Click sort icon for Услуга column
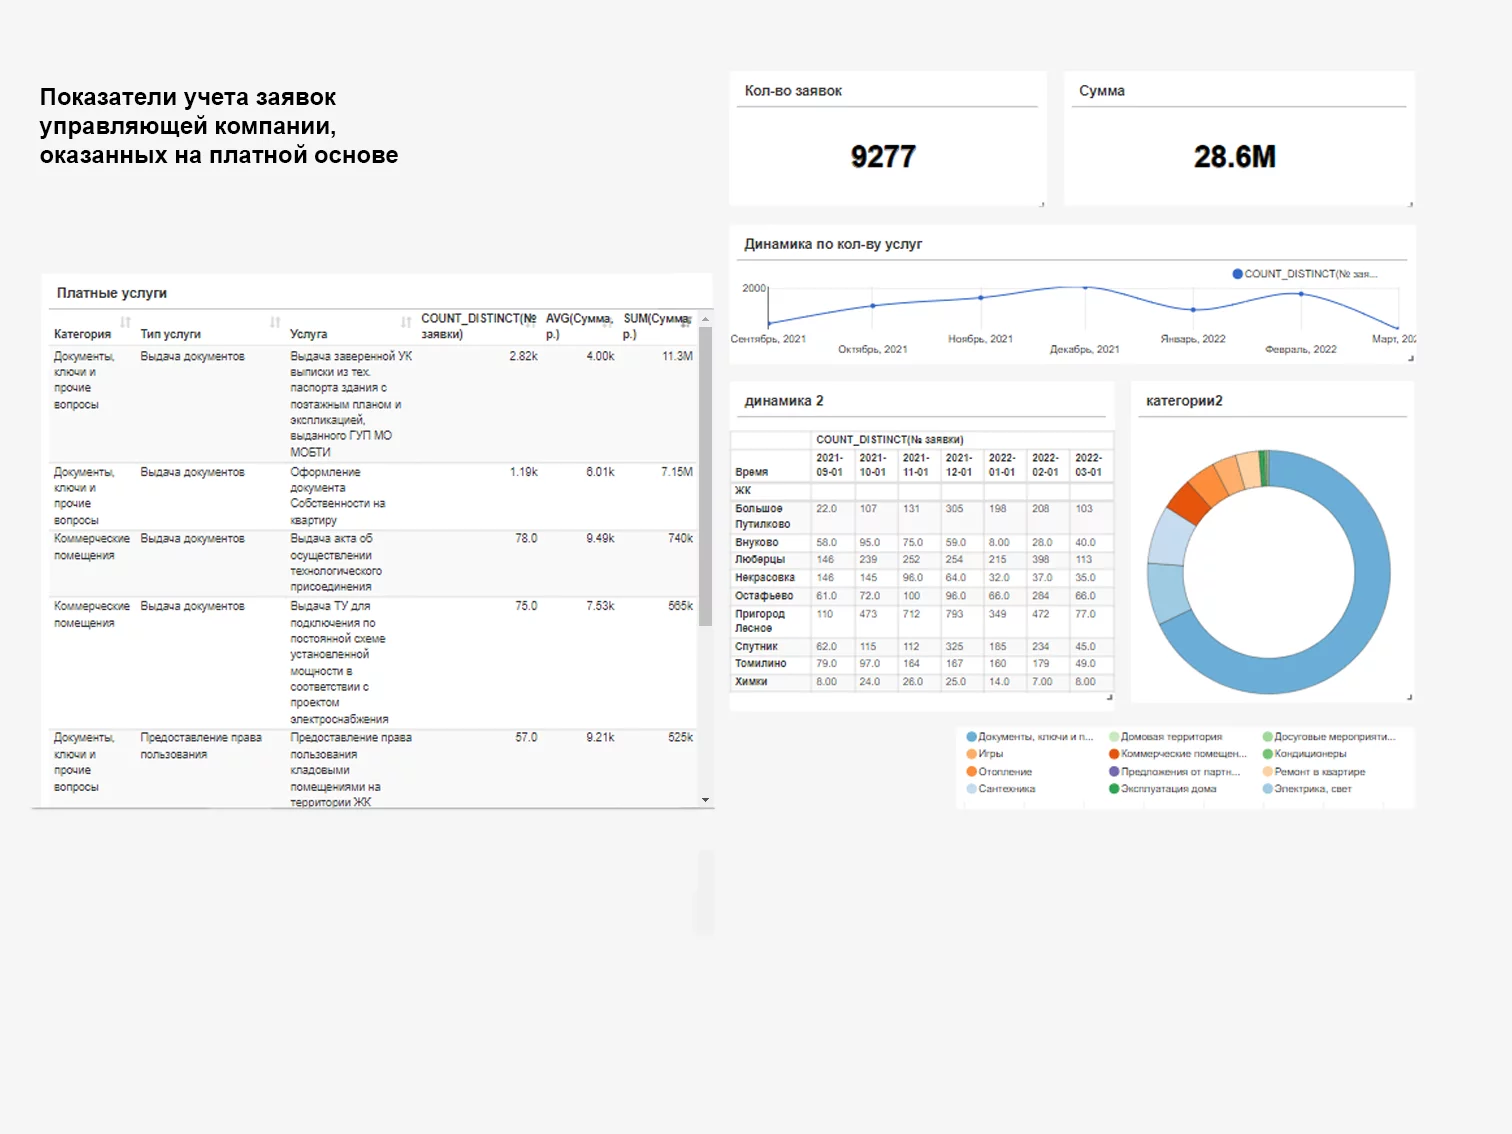This screenshot has height=1134, width=1512. coord(406,322)
